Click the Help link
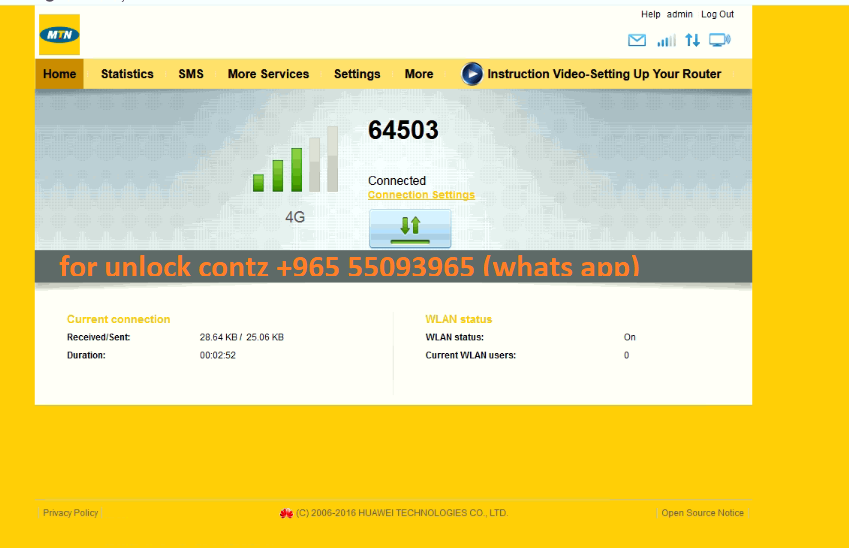The width and height of the screenshot is (849, 548). coord(651,14)
